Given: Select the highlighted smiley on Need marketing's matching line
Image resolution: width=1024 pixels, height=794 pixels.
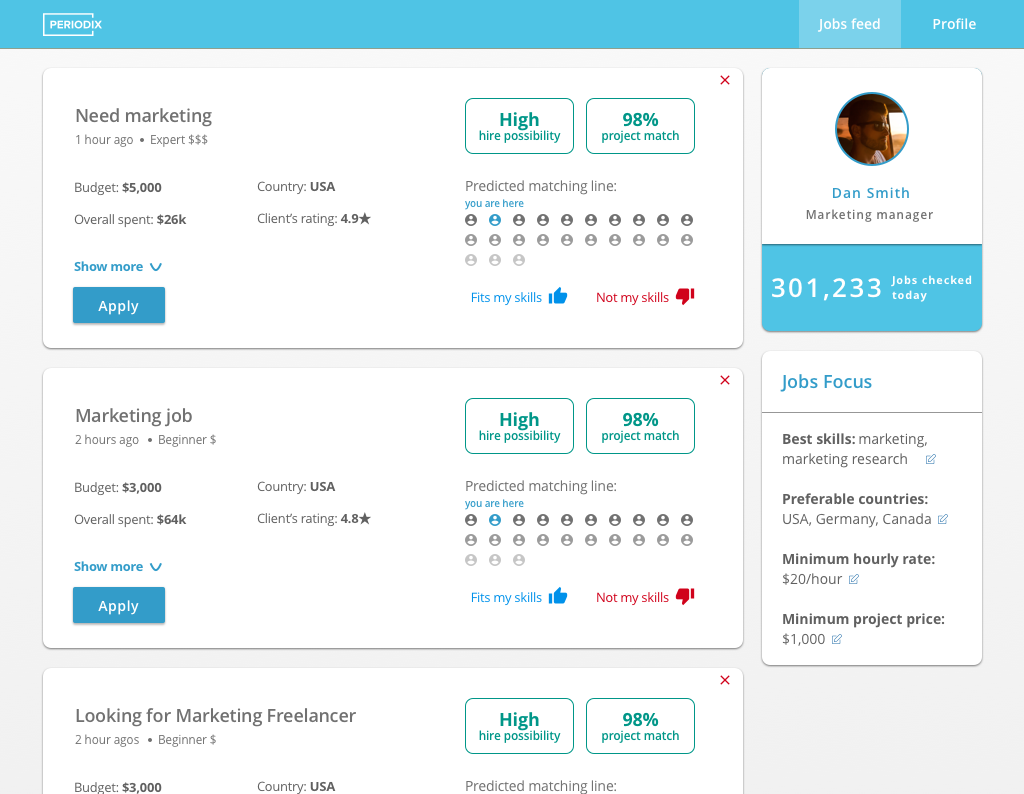Looking at the screenshot, I should 494,219.
